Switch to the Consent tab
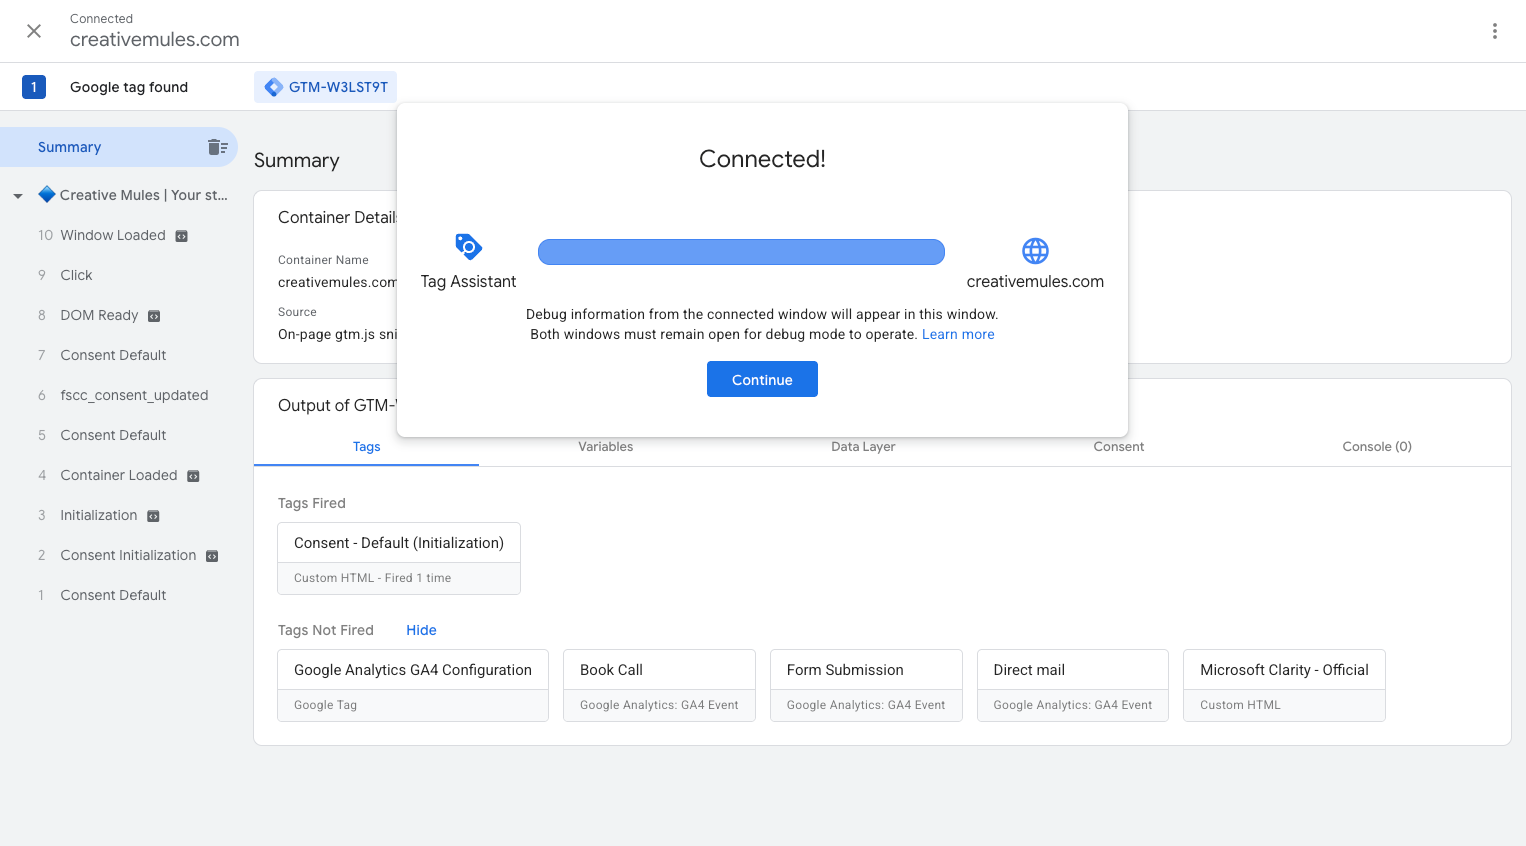 coord(1118,447)
